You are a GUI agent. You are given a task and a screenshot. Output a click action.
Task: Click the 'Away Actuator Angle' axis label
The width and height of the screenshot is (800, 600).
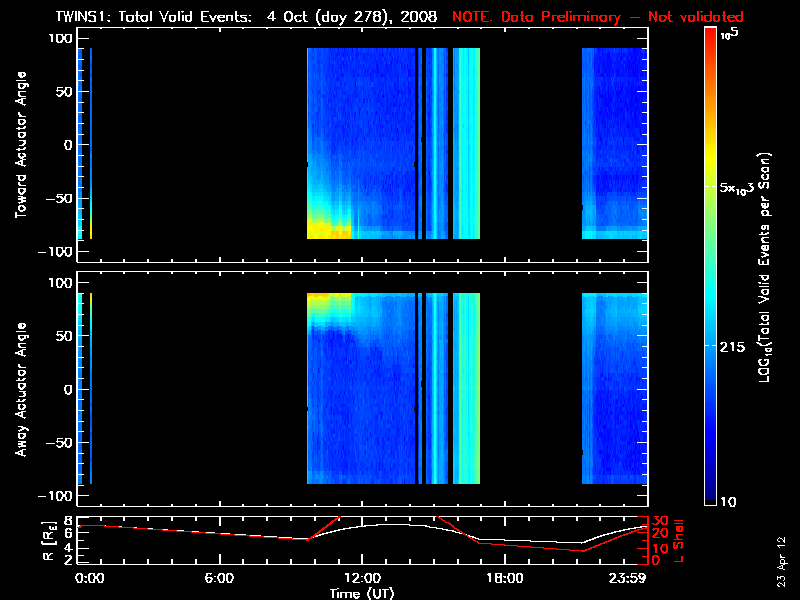(x=18, y=389)
